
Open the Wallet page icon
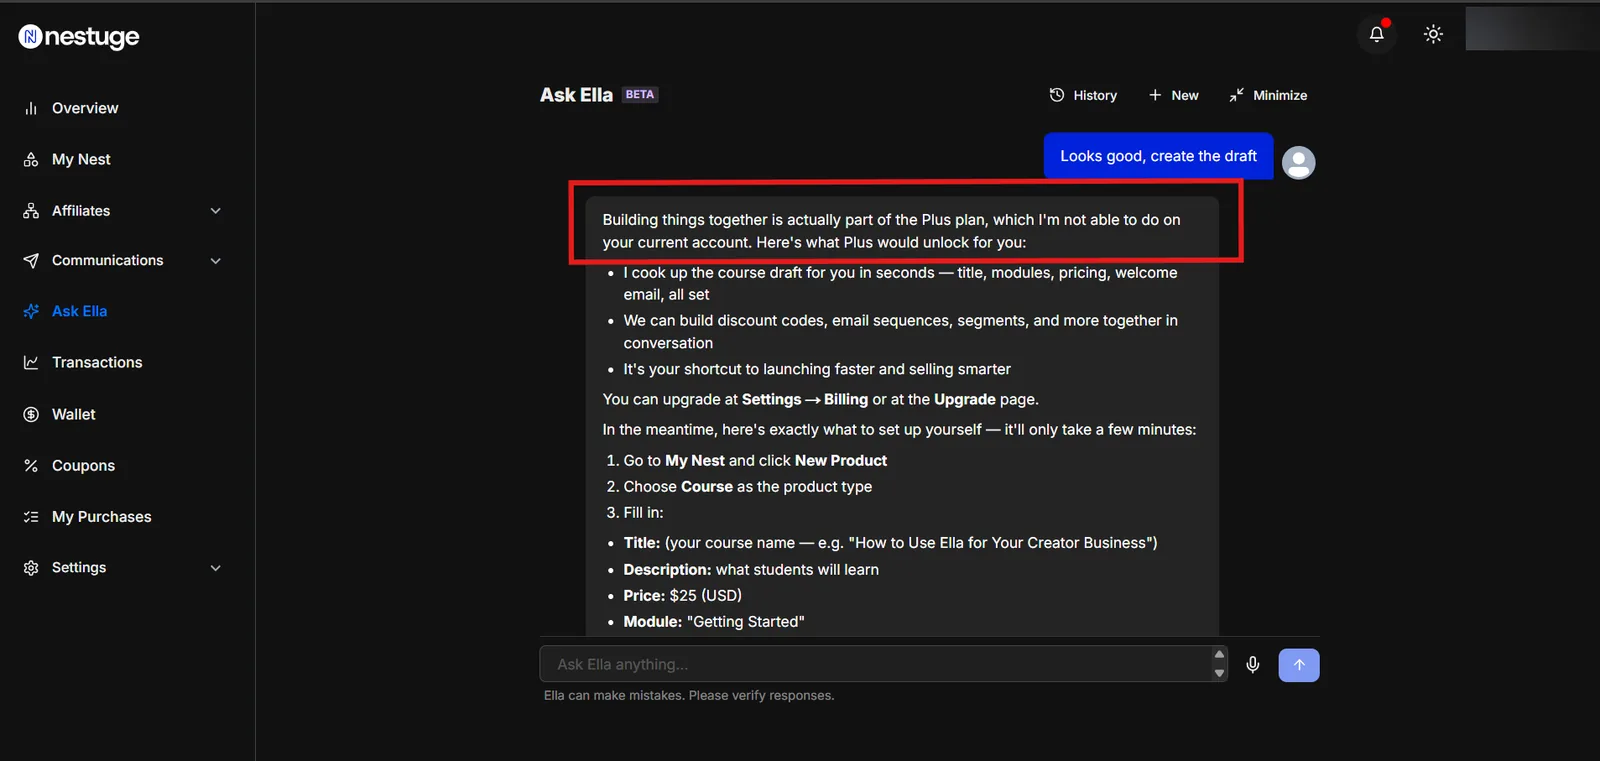(x=31, y=414)
